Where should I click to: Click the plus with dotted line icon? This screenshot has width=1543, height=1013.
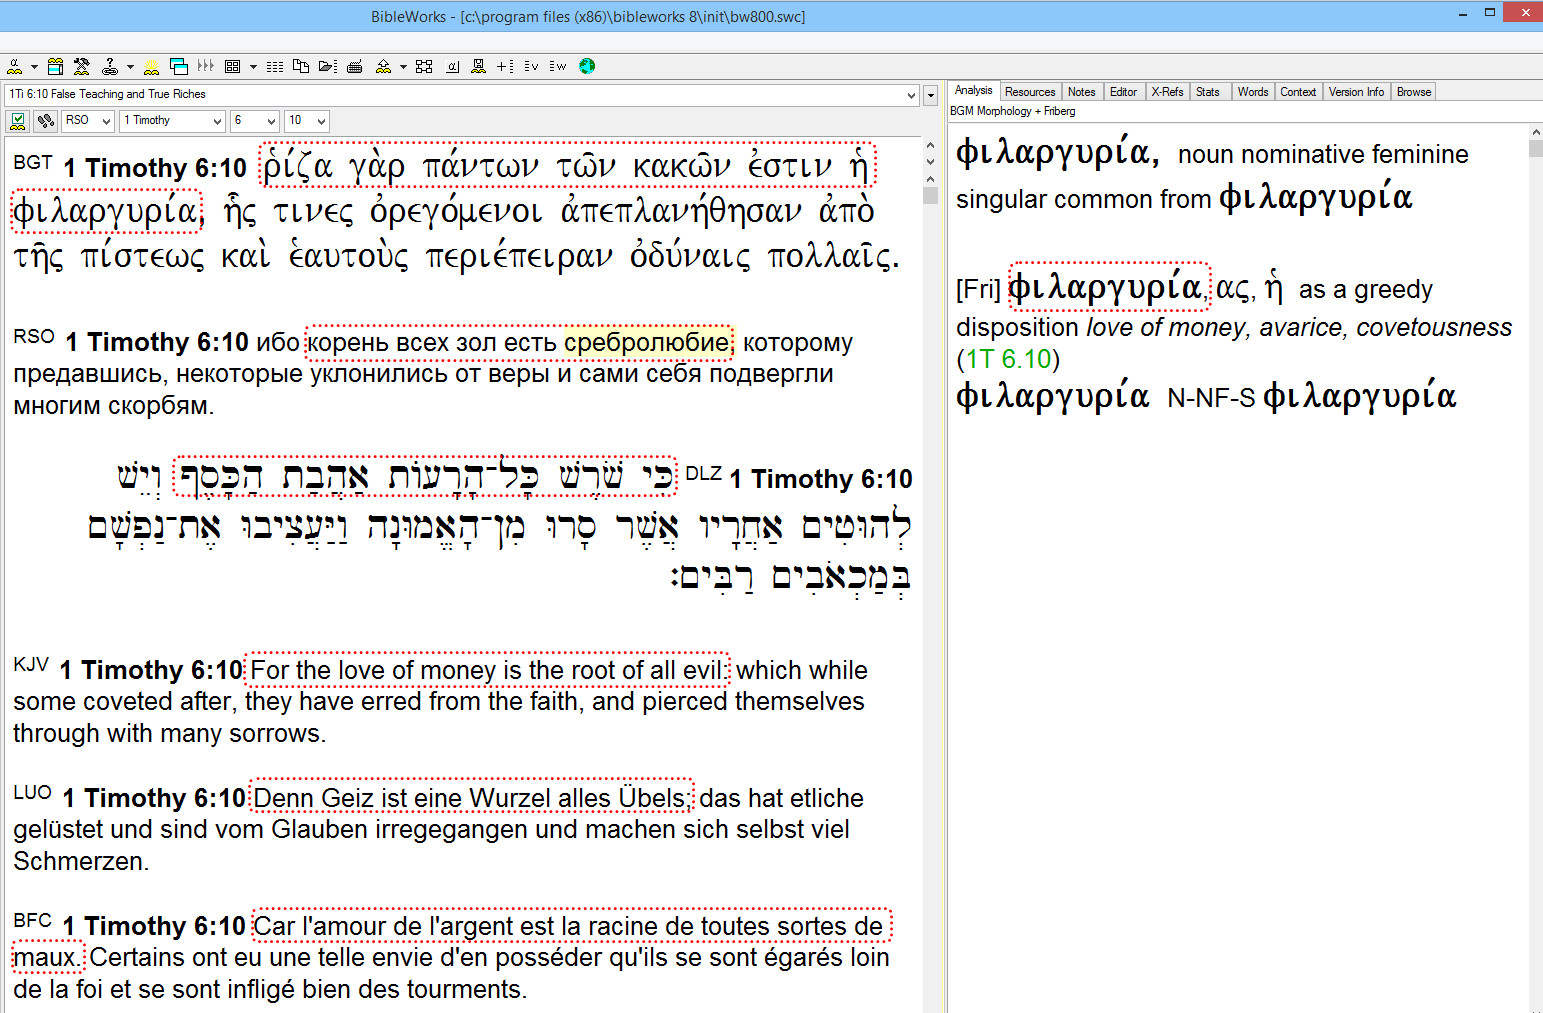[x=505, y=66]
